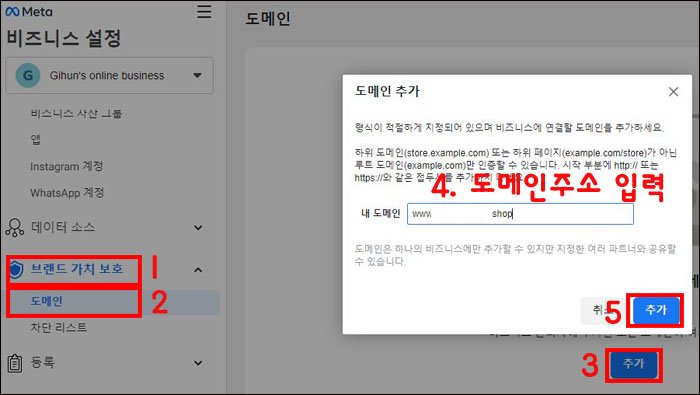Click the 내 도메인 input field
This screenshot has width=700, height=395.
click(520, 214)
